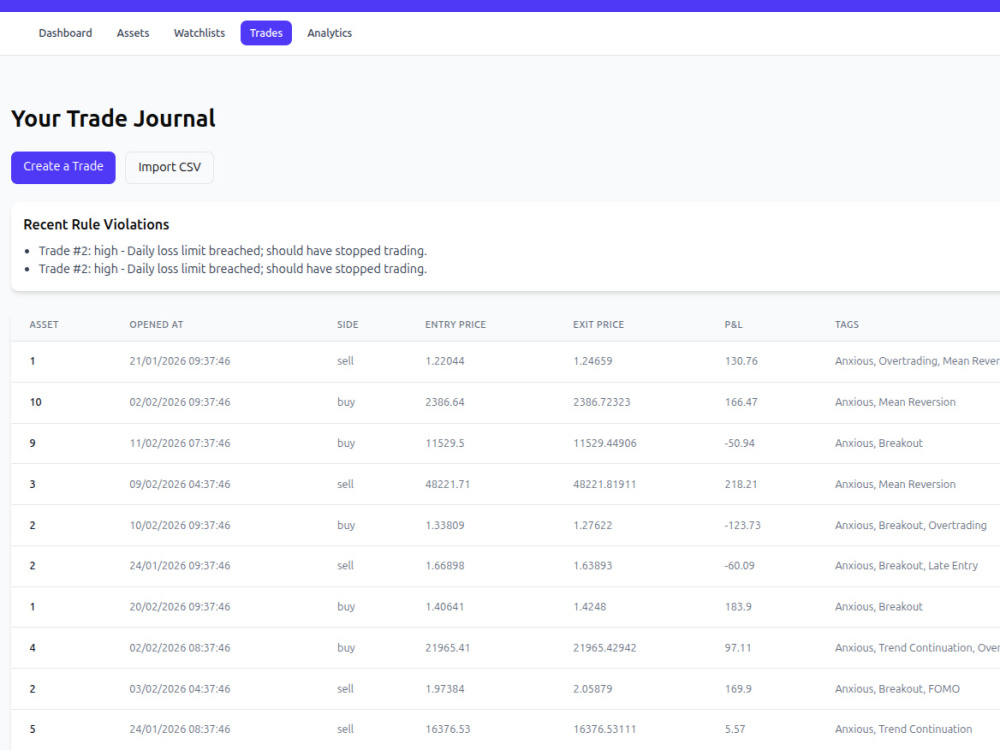Viewport: 1000px width, 750px height.
Task: Click the EXIT PRICE column header
Action: [x=598, y=325]
